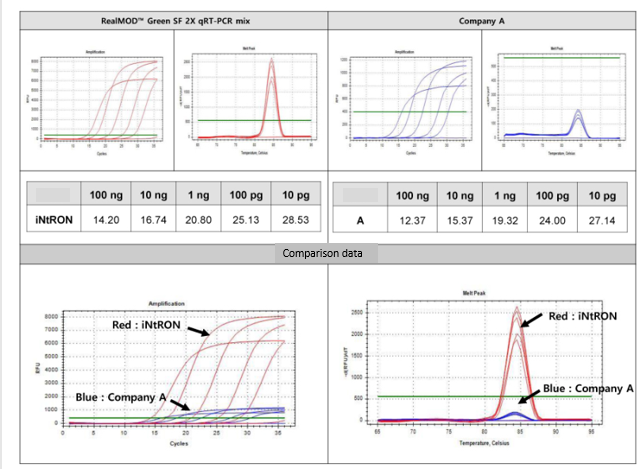Viewport: 641px width, 469px height.
Task: Click the '10 pg' header in Company A table
Action: (602, 196)
